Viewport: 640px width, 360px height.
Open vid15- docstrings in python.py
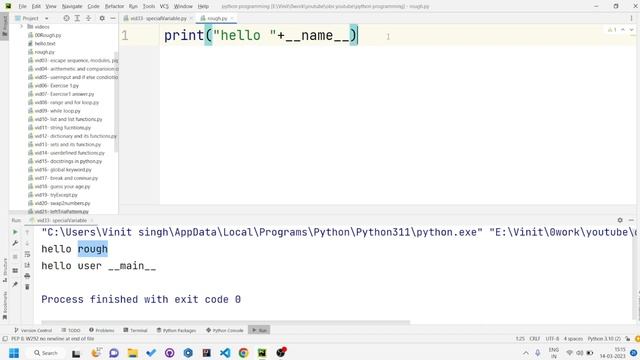68,161
